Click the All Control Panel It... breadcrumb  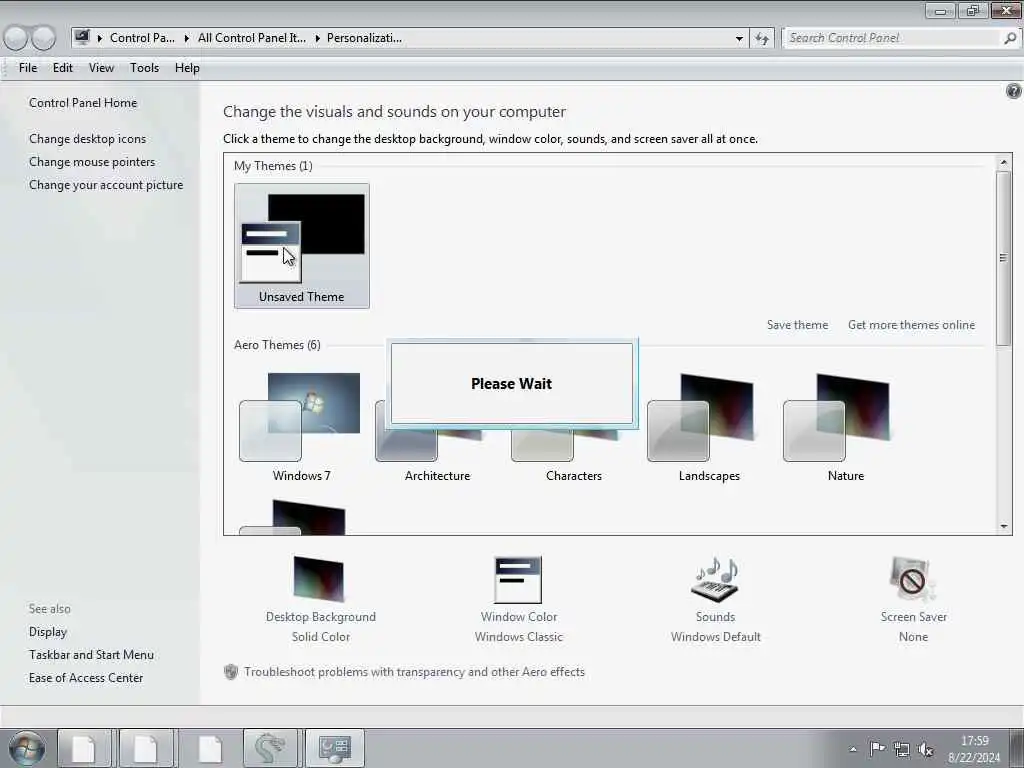point(251,38)
